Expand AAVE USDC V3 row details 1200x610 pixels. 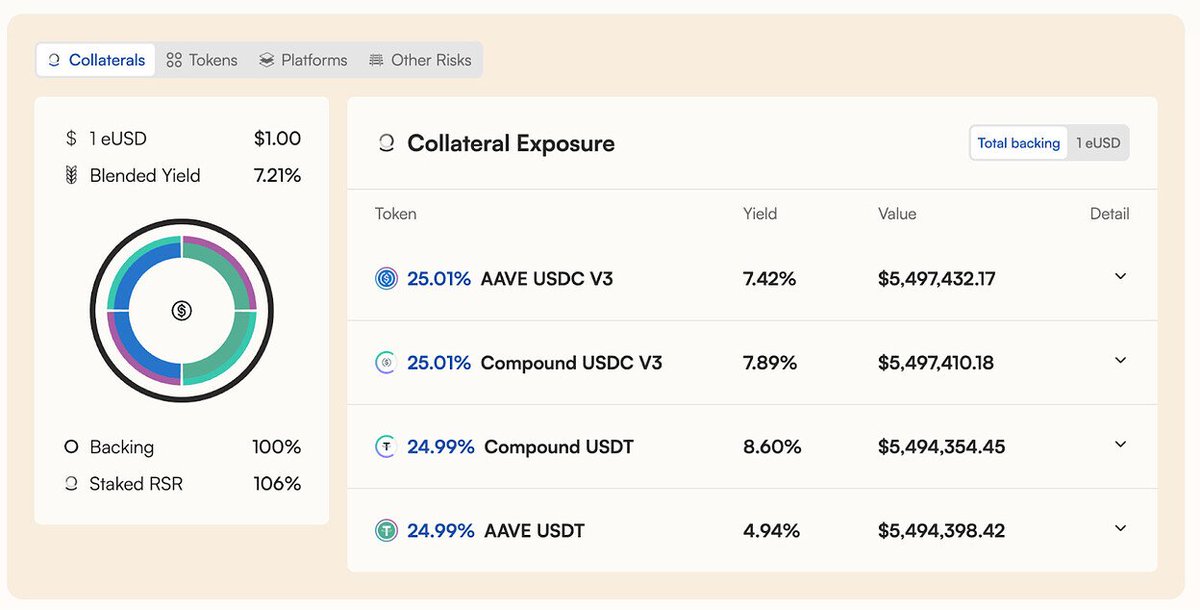click(1121, 276)
